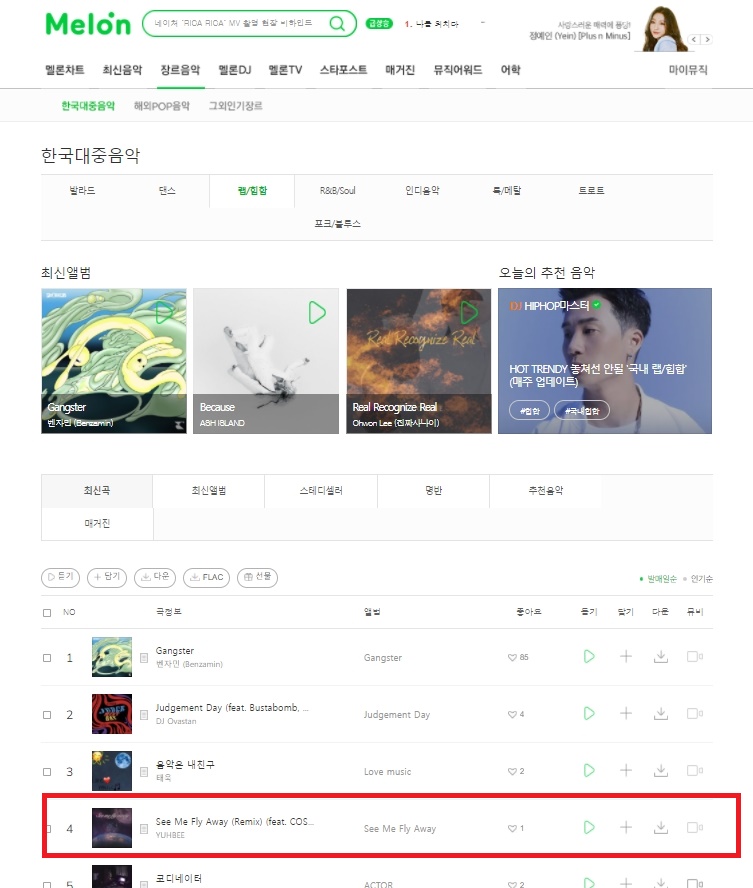Viewport: 753px width, 888px height.
Task: Click the FLAC download button
Action: (x=207, y=577)
